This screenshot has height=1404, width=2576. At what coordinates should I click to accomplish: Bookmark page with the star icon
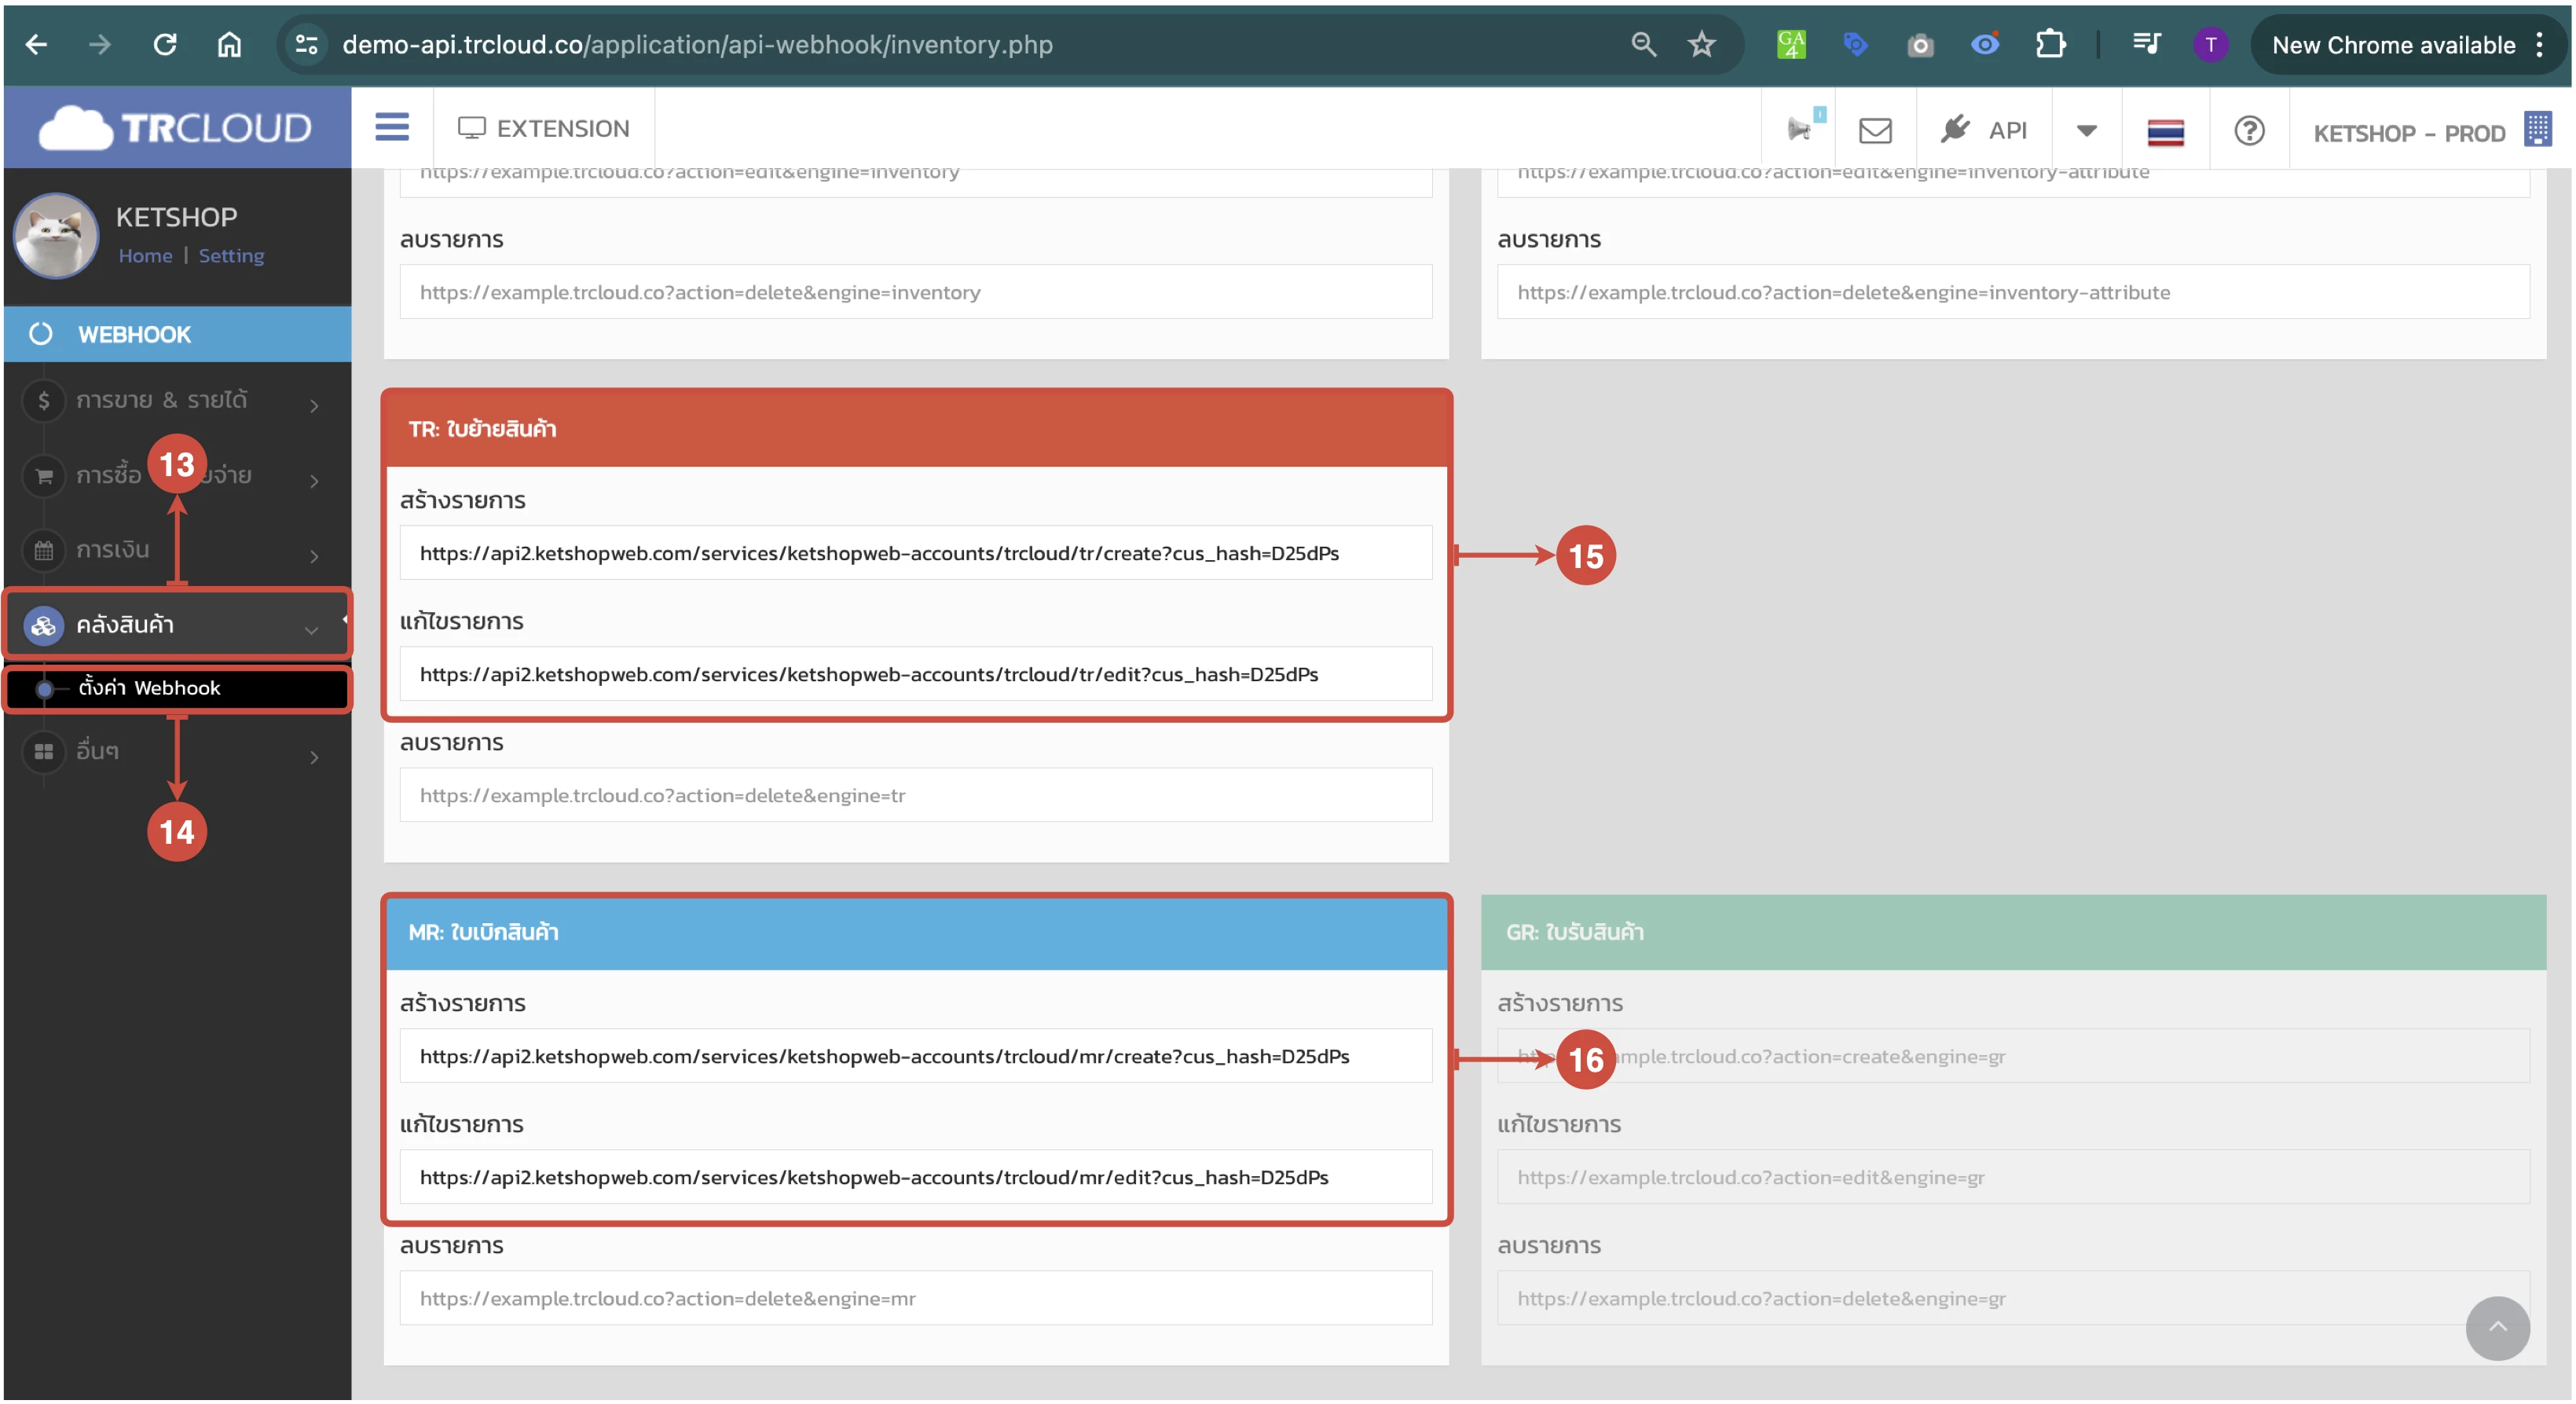point(1701,45)
